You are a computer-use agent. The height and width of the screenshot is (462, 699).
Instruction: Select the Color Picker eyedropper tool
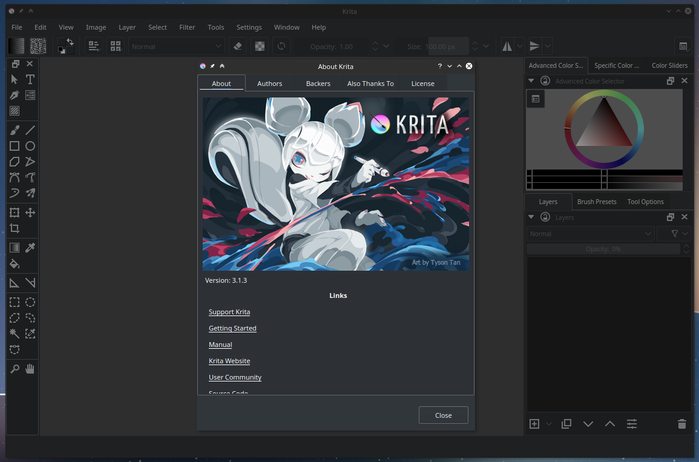[31, 247]
